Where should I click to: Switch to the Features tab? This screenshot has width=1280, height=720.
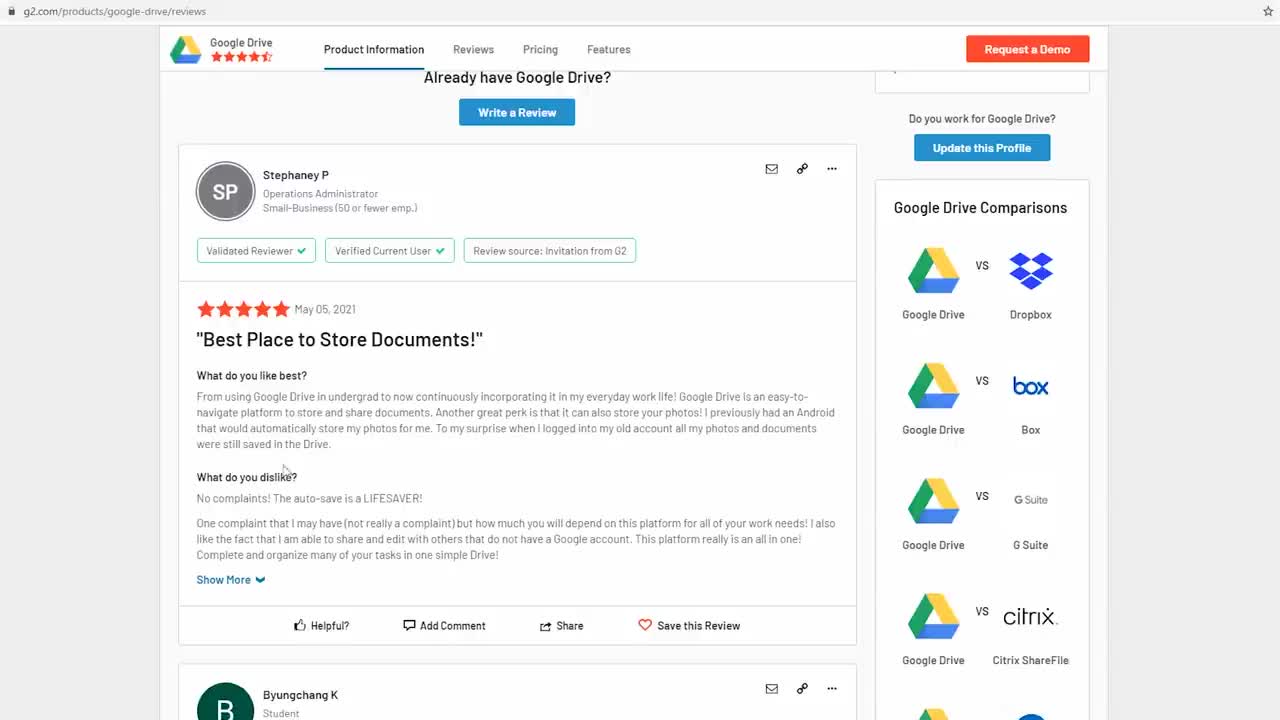[609, 49]
